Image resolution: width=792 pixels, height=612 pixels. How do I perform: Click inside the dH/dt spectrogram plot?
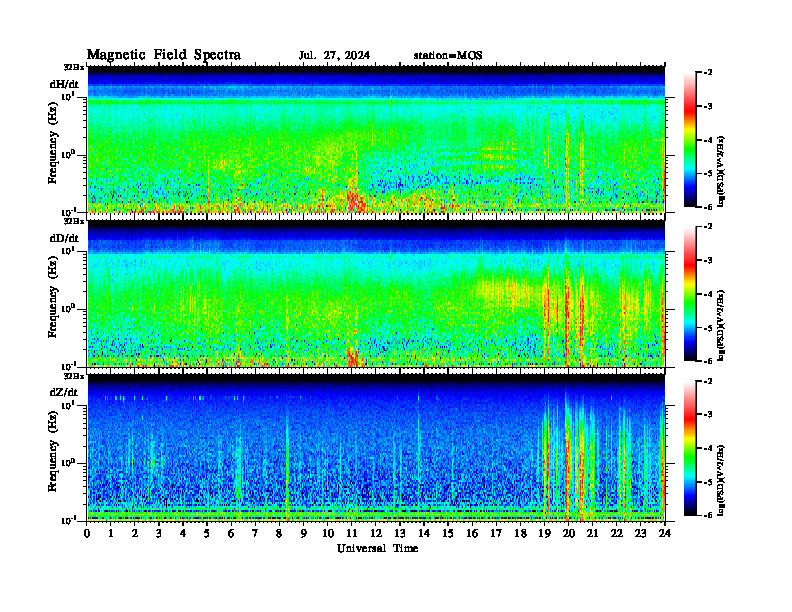pos(376,139)
